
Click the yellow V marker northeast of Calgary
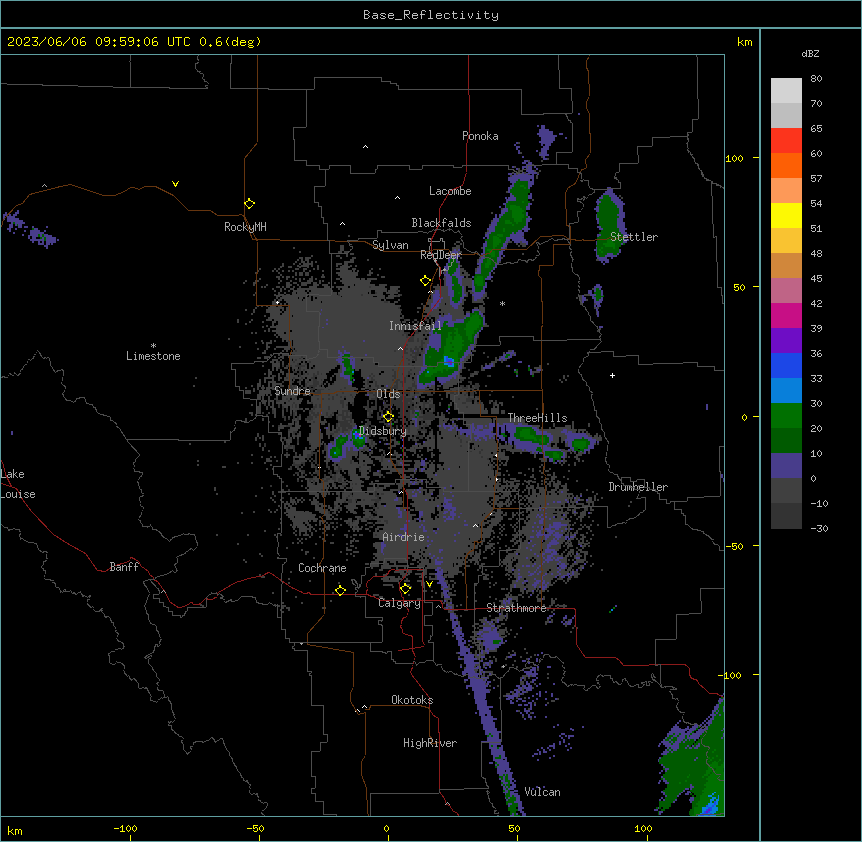tap(429, 584)
